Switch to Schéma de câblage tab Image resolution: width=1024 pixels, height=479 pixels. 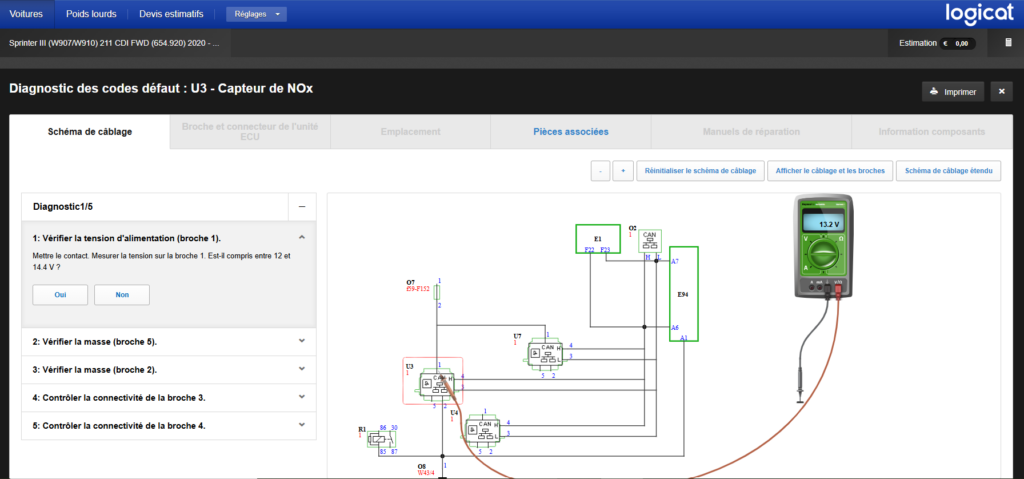point(89,132)
